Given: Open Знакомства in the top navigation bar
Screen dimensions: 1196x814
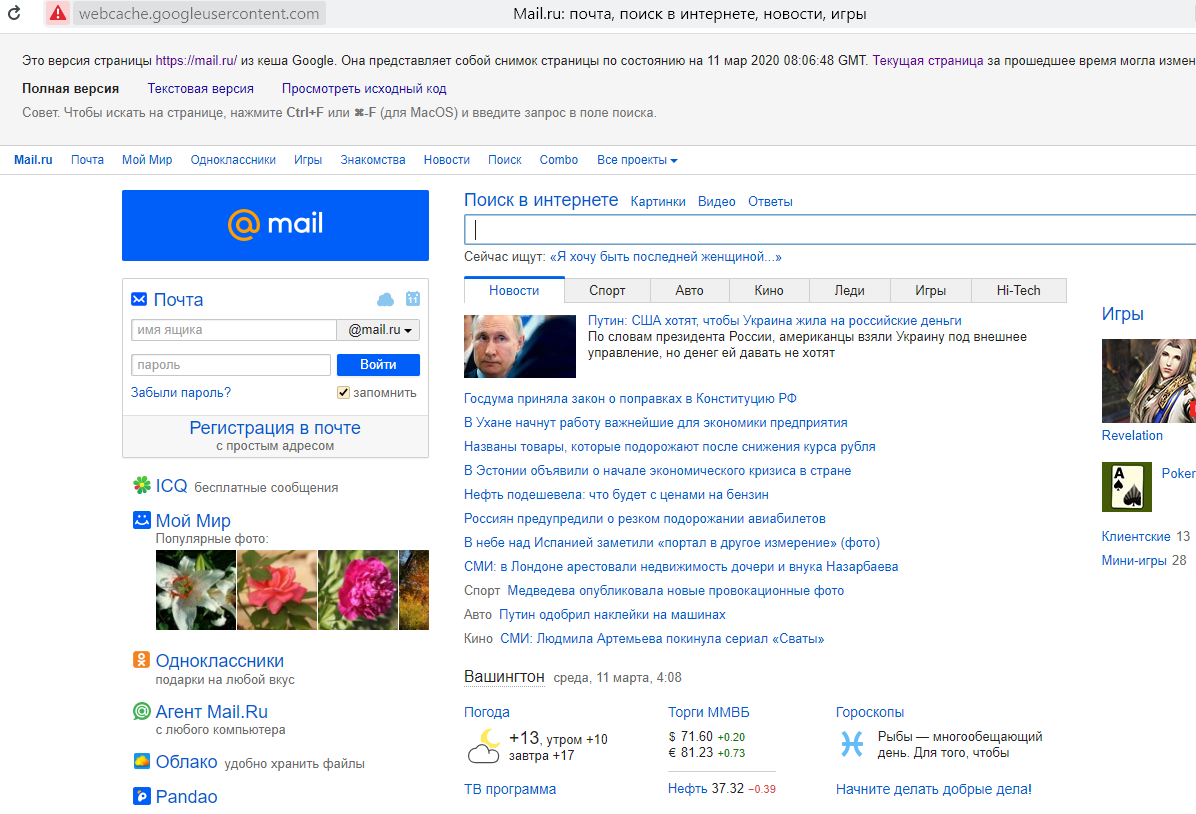Looking at the screenshot, I should [x=373, y=159].
